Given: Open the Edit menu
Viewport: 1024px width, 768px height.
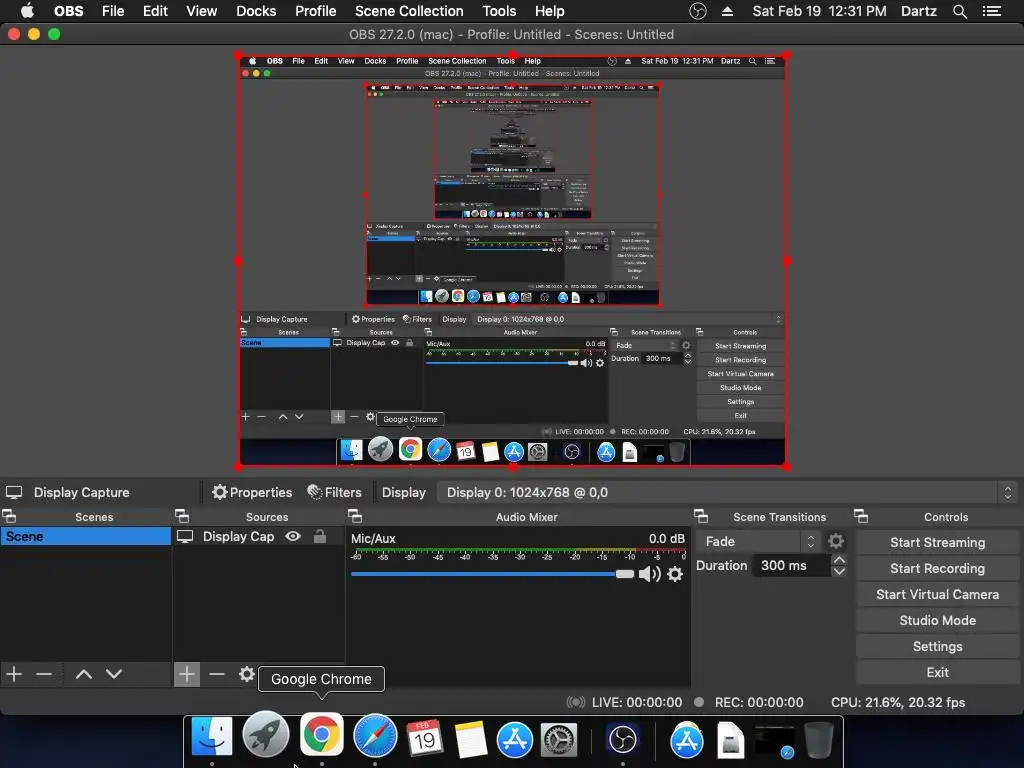Looking at the screenshot, I should click(x=155, y=11).
